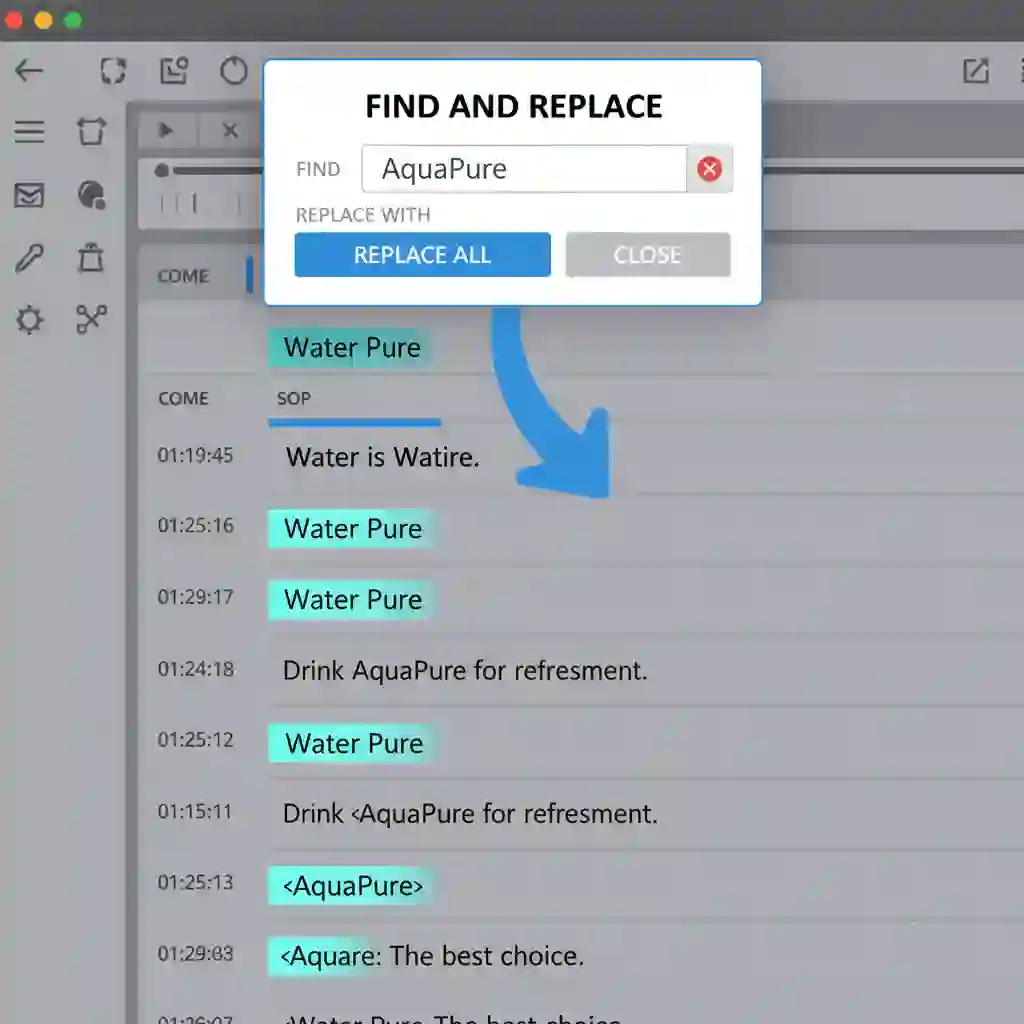The width and height of the screenshot is (1024, 1024).
Task: Click the timer icon on the top toolbar
Action: coord(232,71)
